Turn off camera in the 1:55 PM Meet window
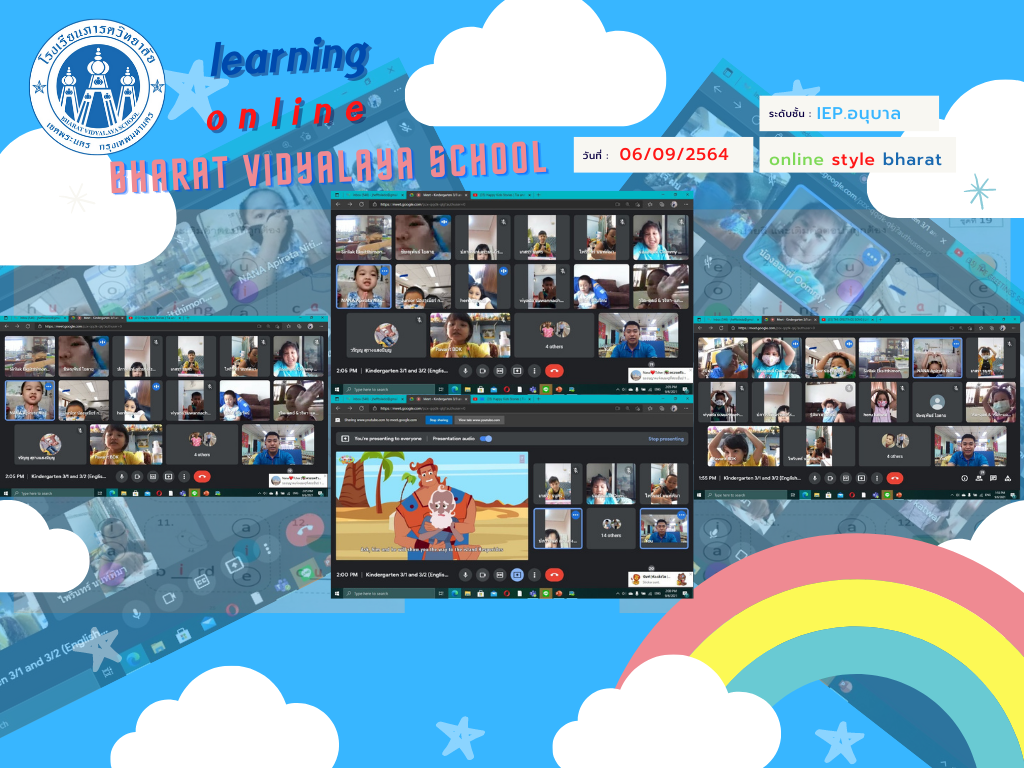The image size is (1024, 768). coord(830,478)
